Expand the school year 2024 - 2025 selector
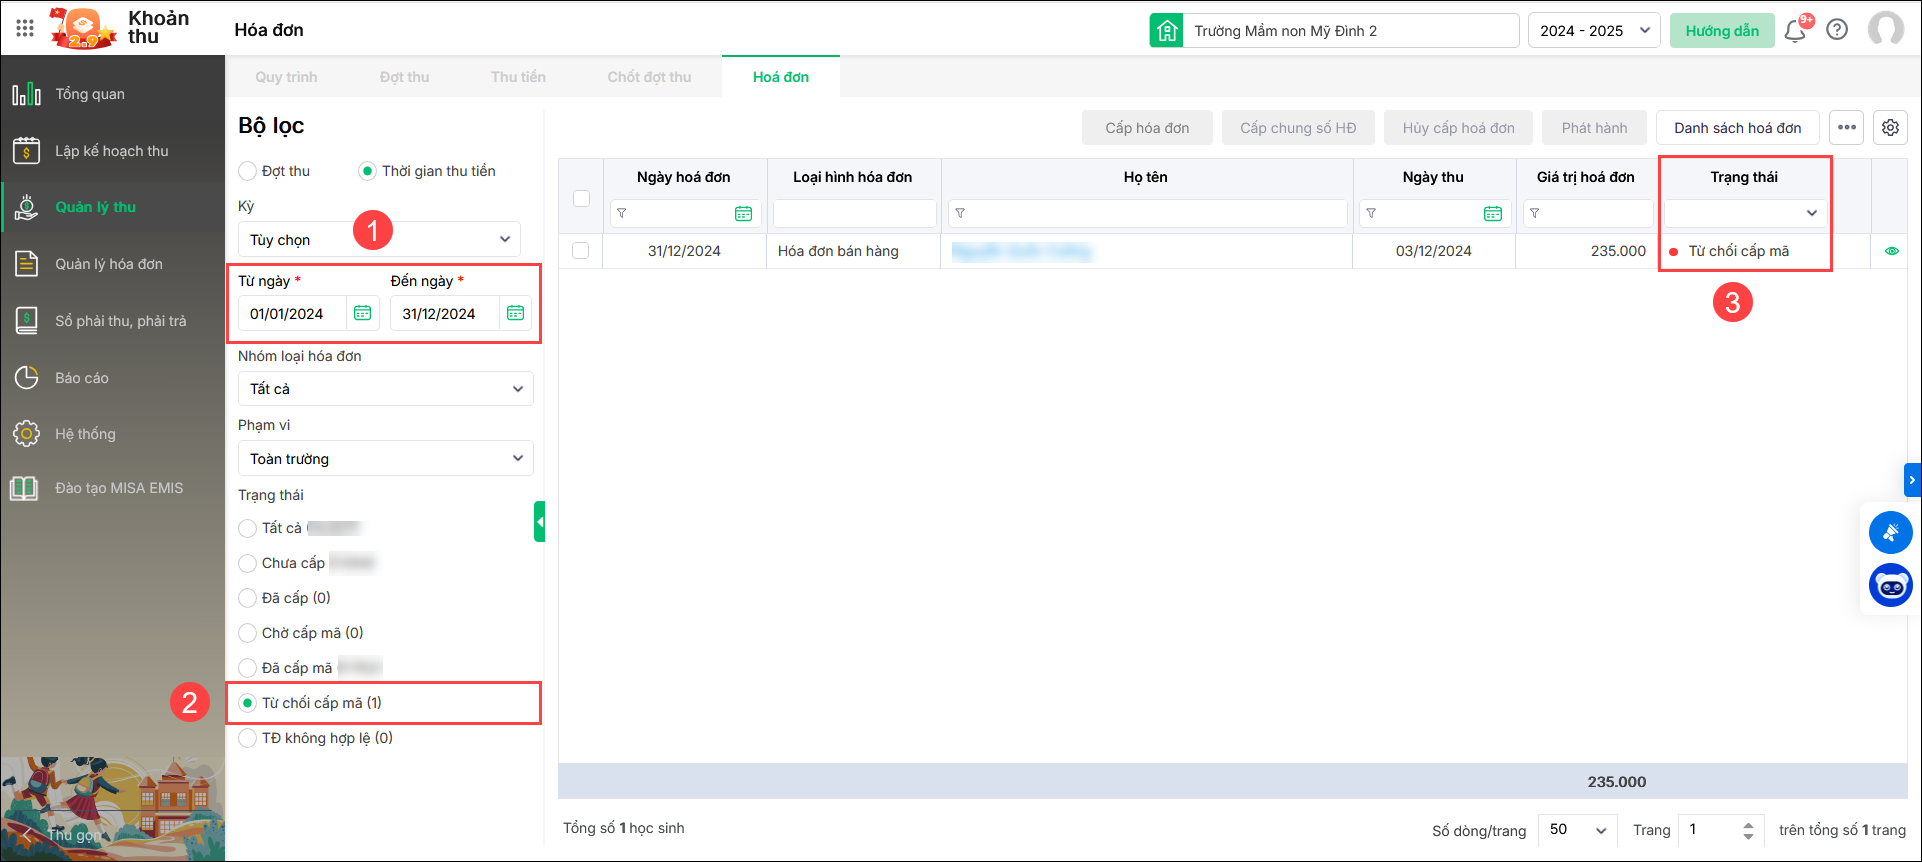Image resolution: width=1922 pixels, height=862 pixels. 1593,31
